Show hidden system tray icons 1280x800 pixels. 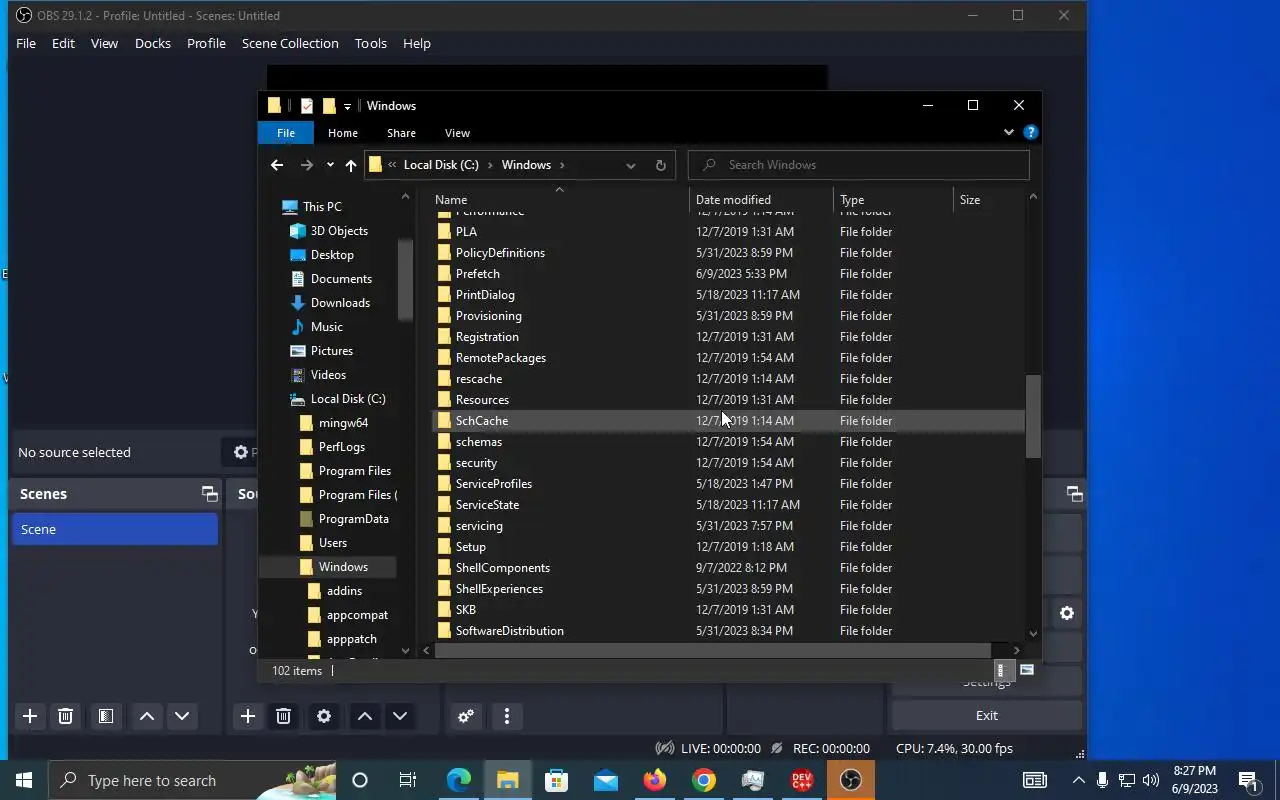pyautogui.click(x=1078, y=780)
